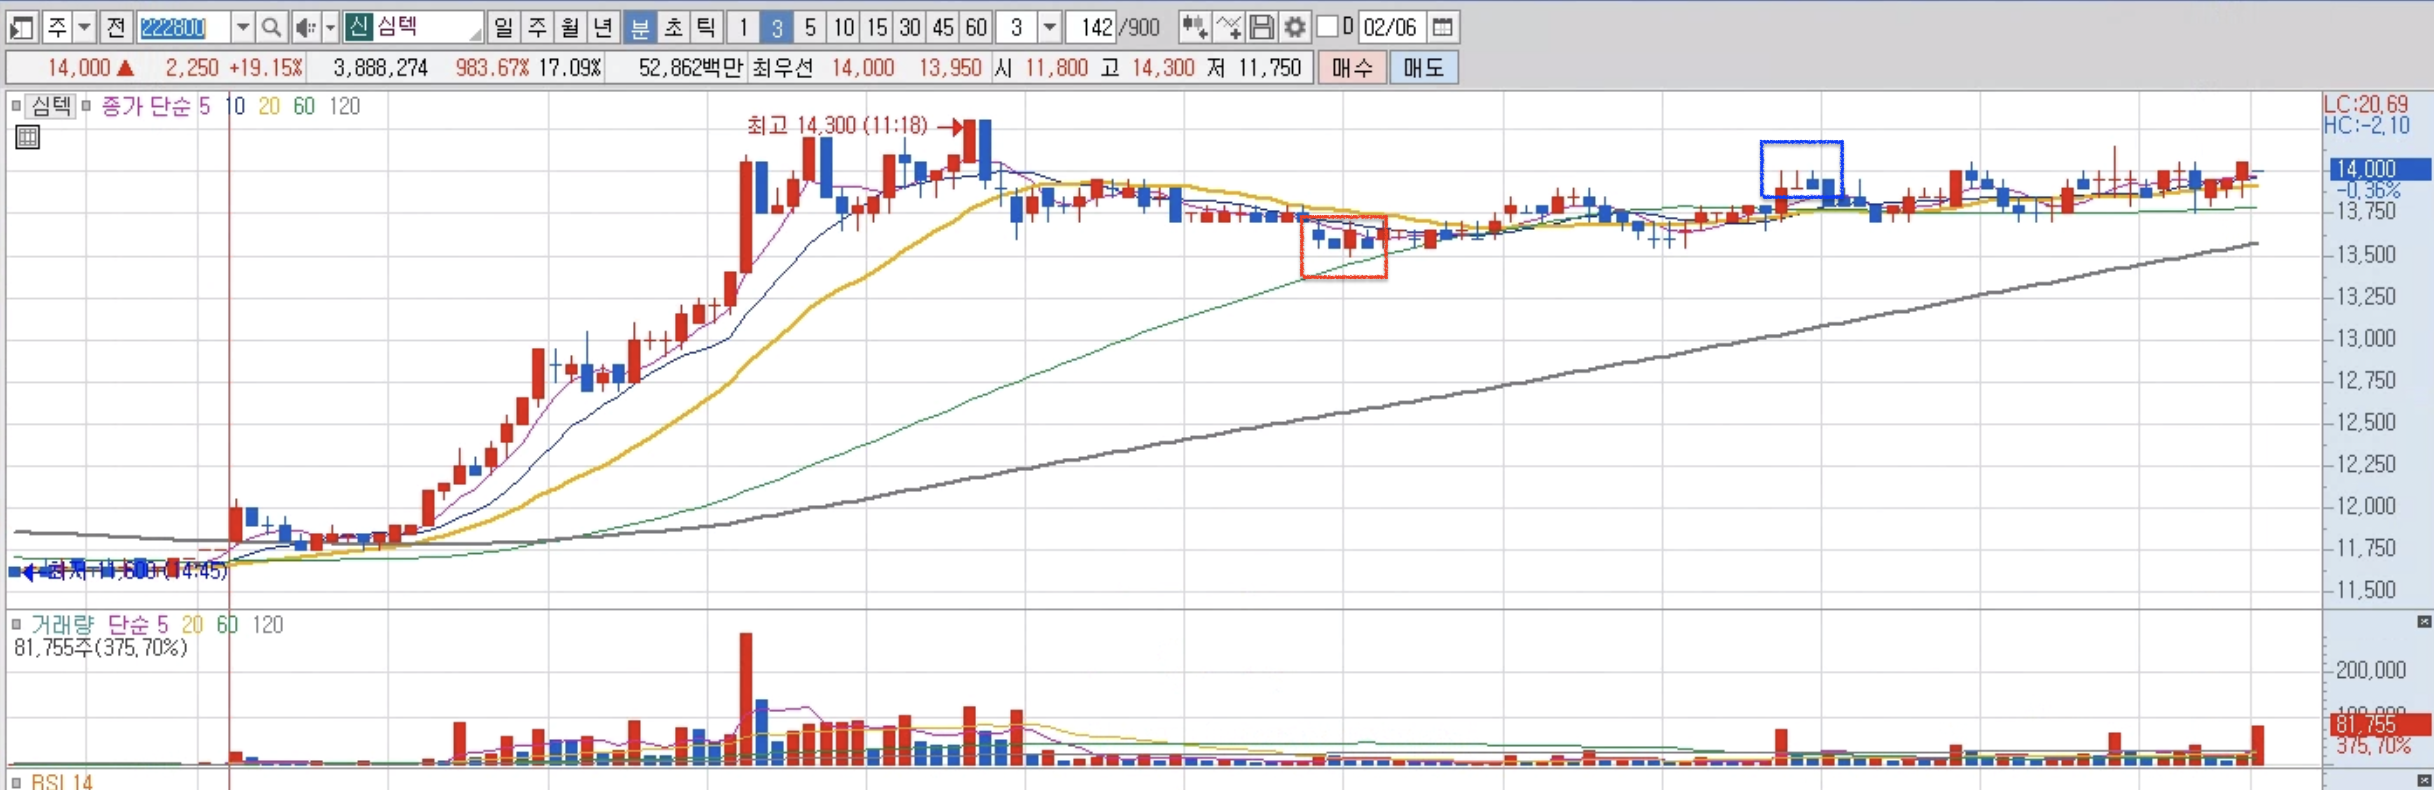Open the side panel toggle icon

(x=22, y=27)
